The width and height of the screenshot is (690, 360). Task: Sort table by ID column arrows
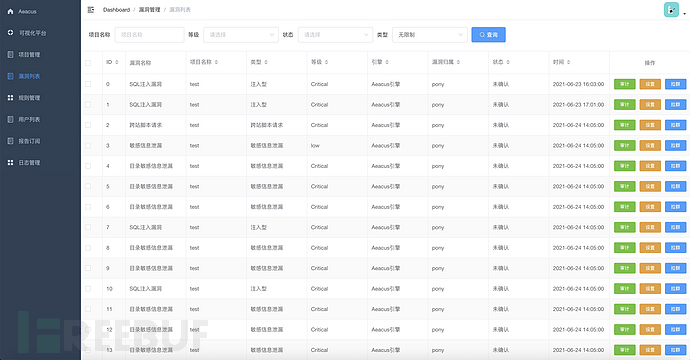pyautogui.click(x=117, y=62)
